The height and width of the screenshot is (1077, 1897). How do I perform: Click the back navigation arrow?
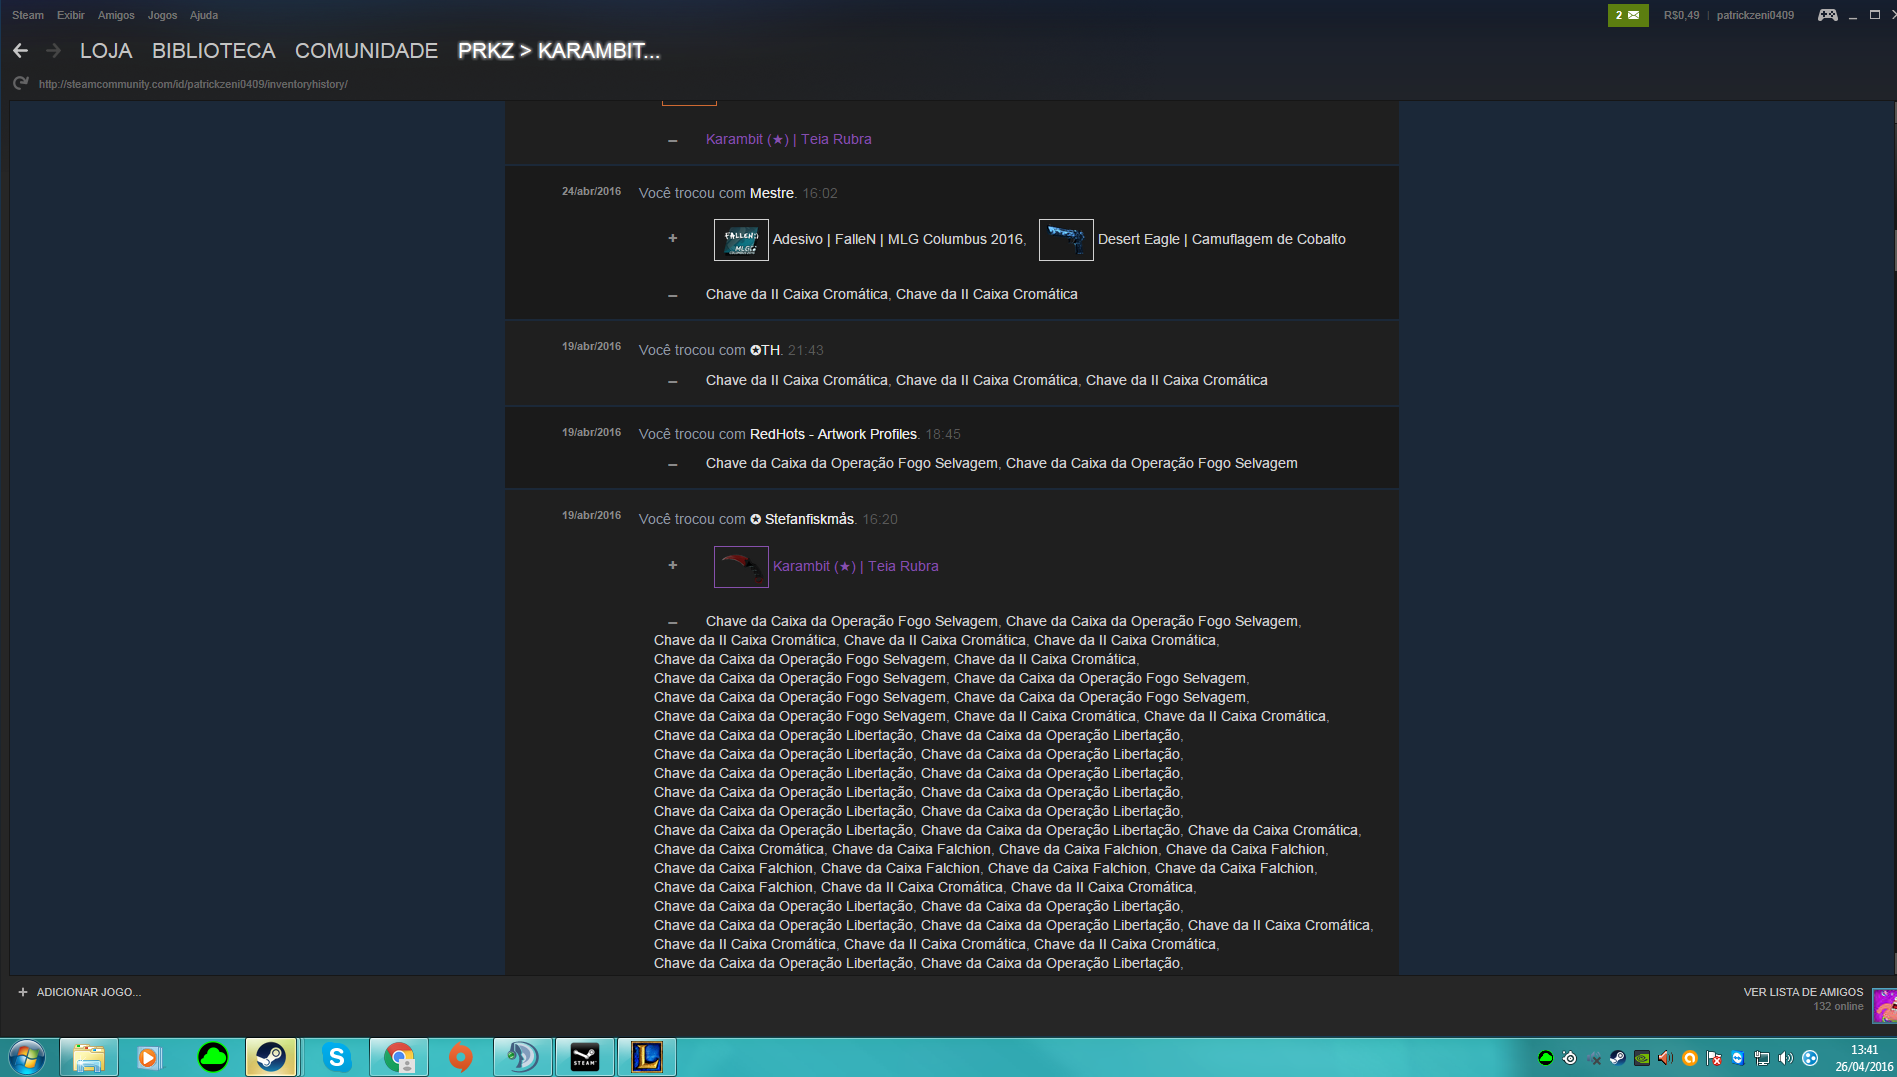pos(20,50)
